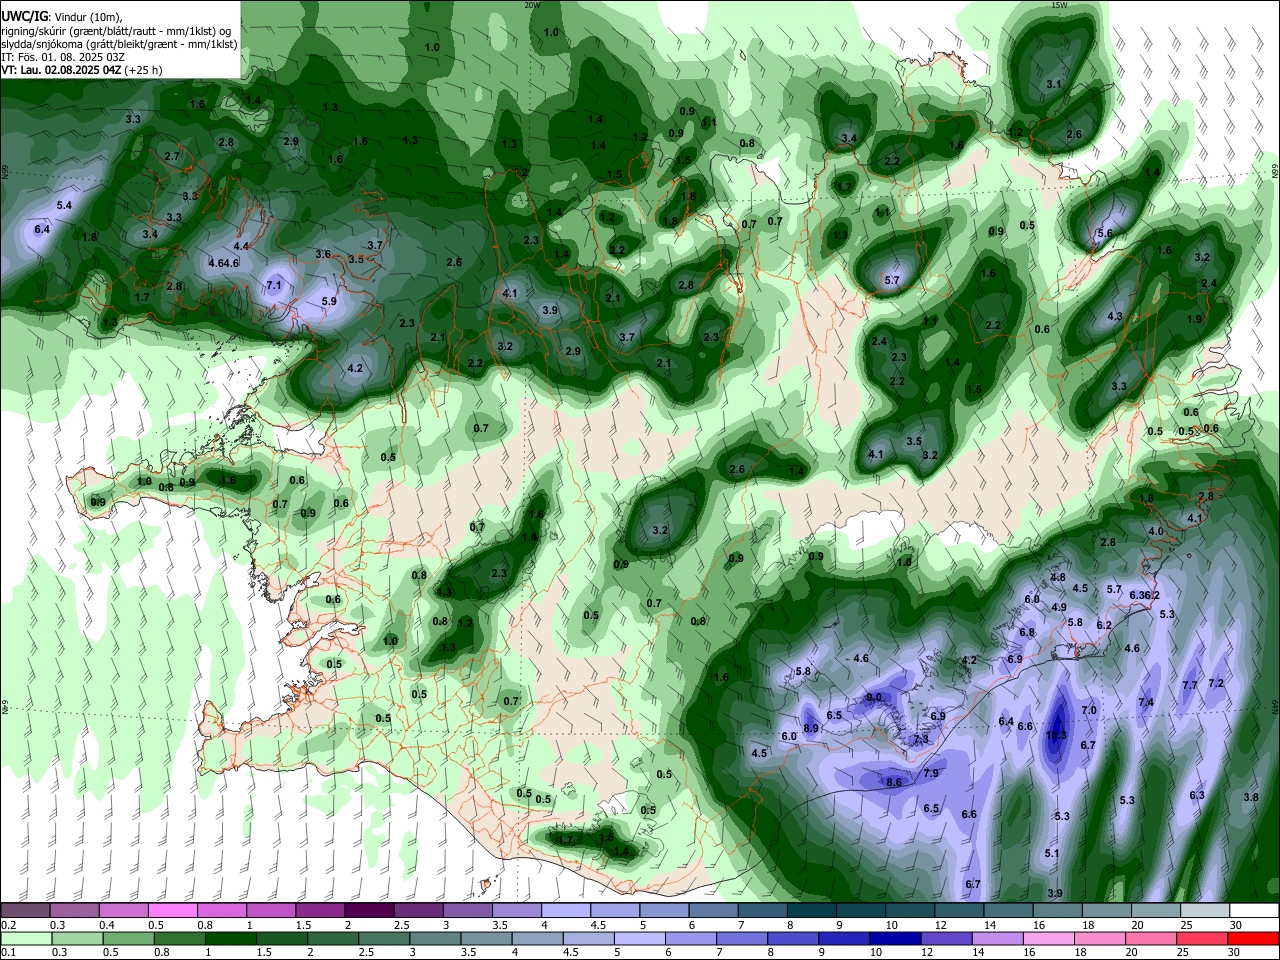Click the 5.1 precipitation value
This screenshot has height=960, width=1280.
[1051, 853]
